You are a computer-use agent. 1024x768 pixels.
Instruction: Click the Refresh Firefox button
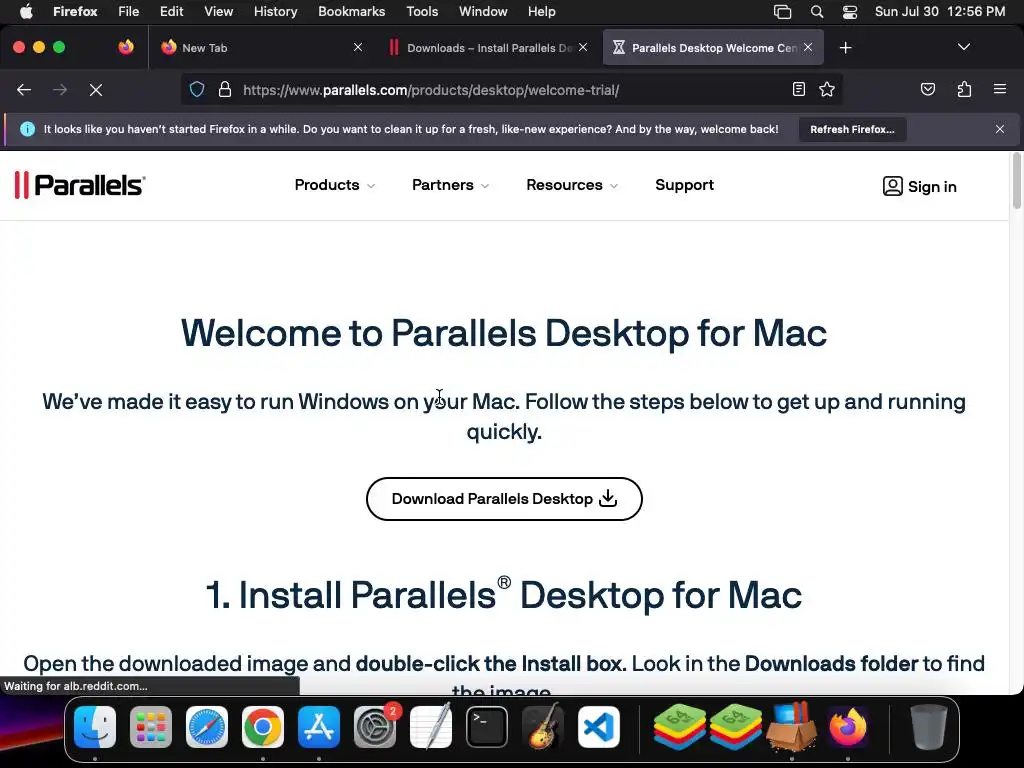pyautogui.click(x=852, y=129)
